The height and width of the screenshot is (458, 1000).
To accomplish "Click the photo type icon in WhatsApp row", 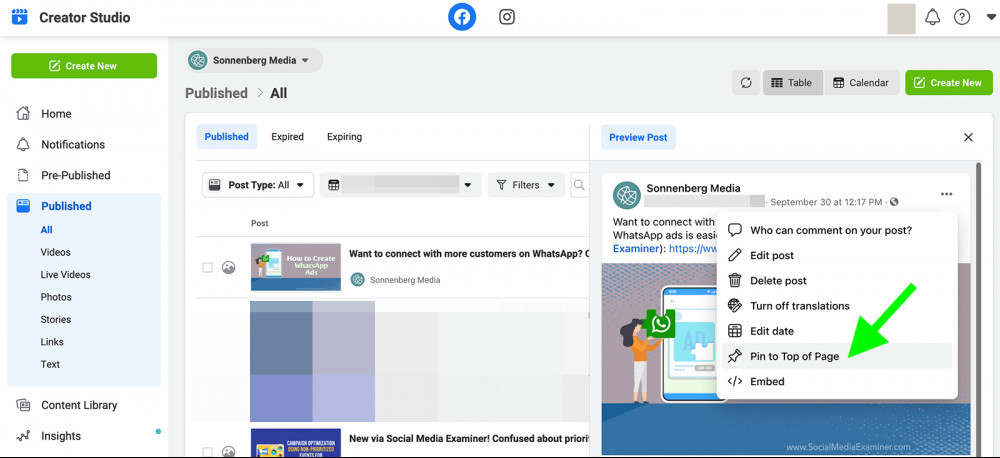I will 228,268.
